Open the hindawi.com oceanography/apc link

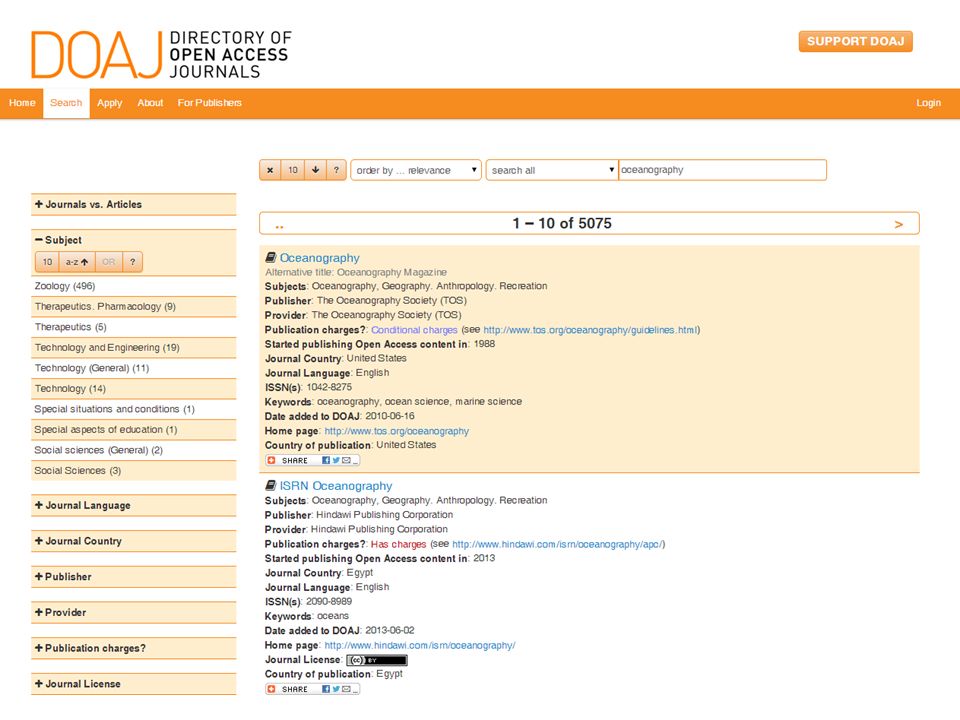[x=557, y=544]
